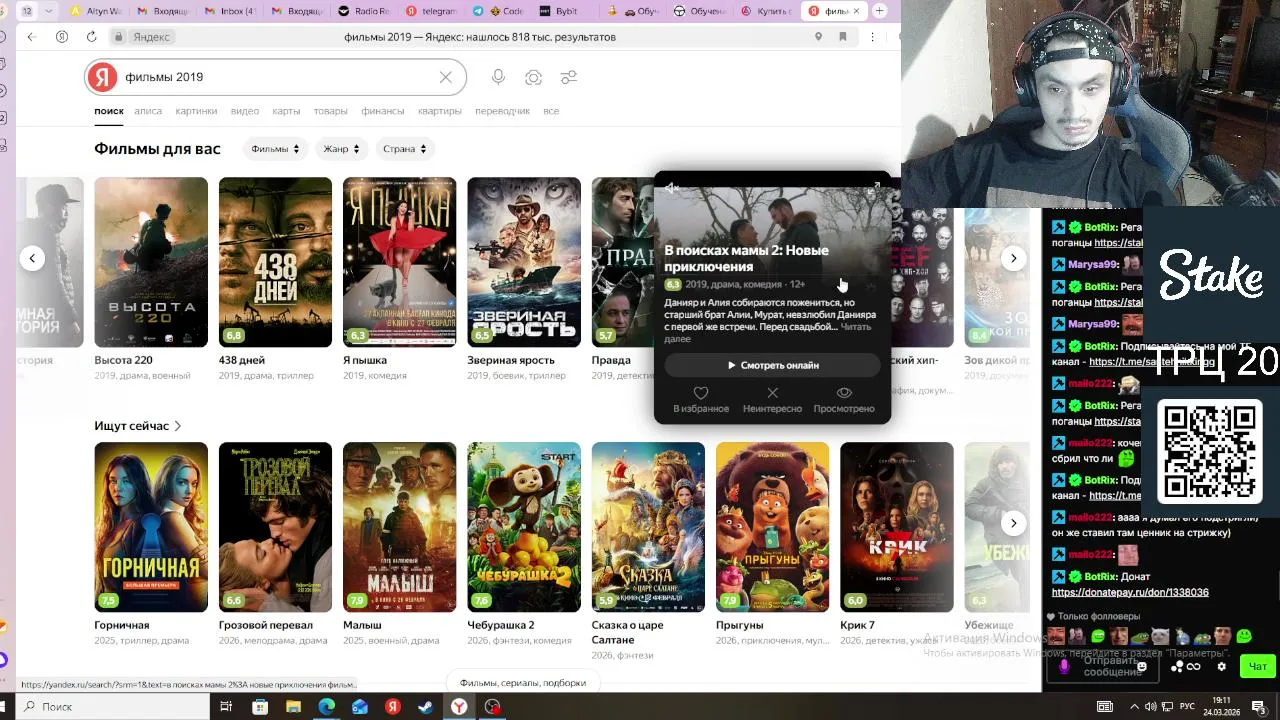
Task: Open the browser three-dot menu
Action: click(873, 37)
